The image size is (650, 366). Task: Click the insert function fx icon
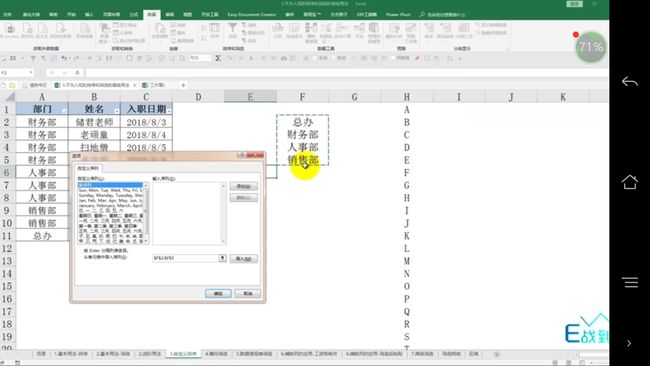[x=77, y=73]
